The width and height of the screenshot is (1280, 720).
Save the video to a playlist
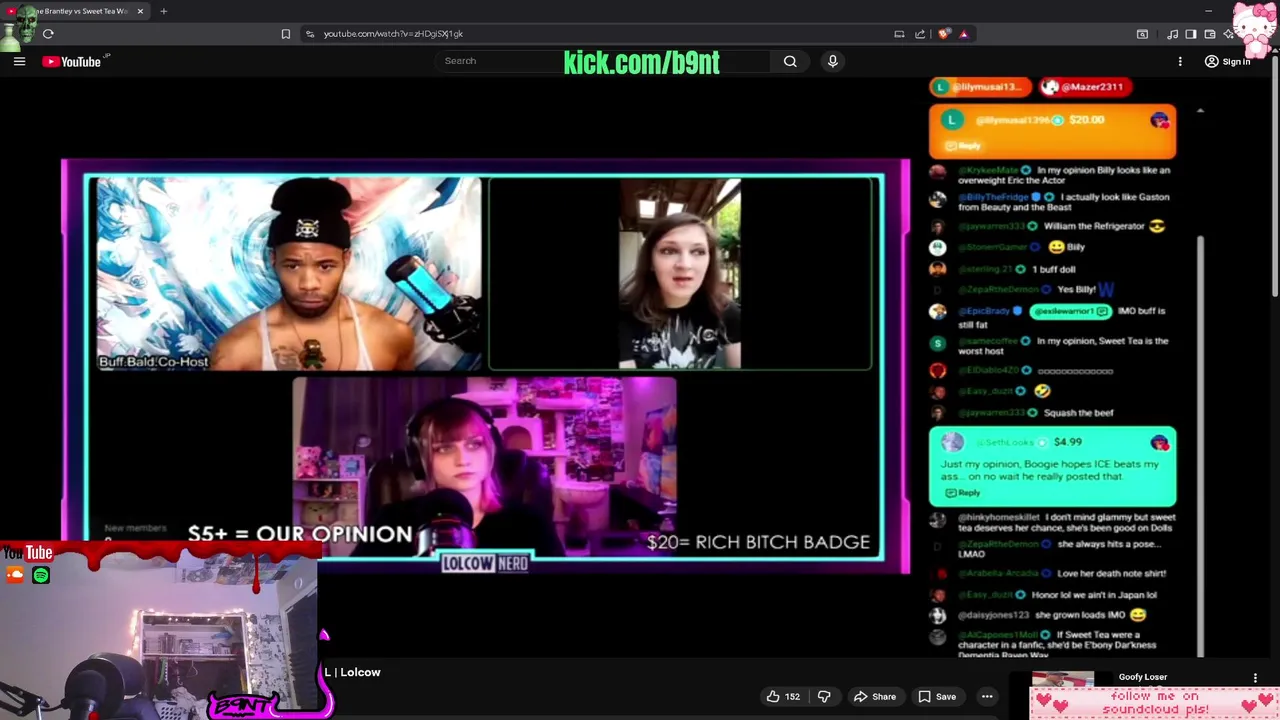(937, 697)
